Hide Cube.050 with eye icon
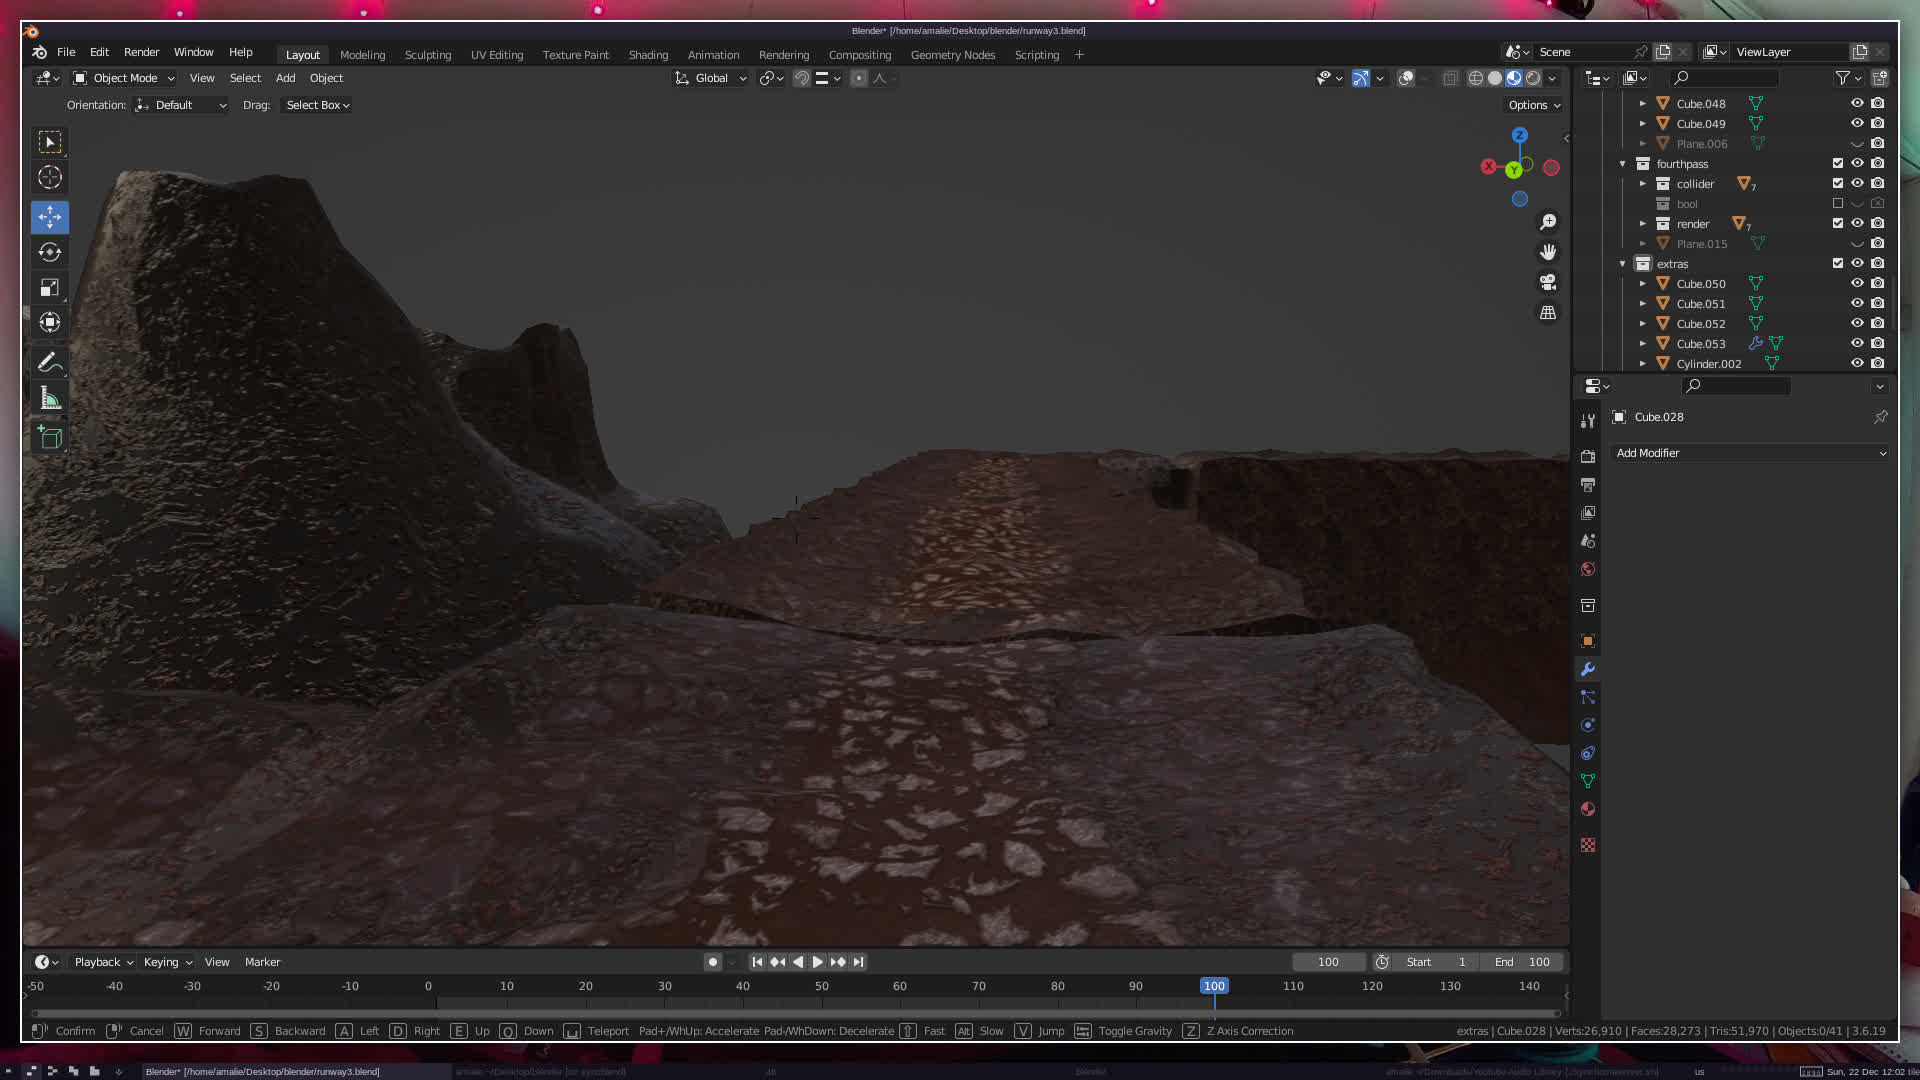1920x1080 pixels. tap(1857, 284)
